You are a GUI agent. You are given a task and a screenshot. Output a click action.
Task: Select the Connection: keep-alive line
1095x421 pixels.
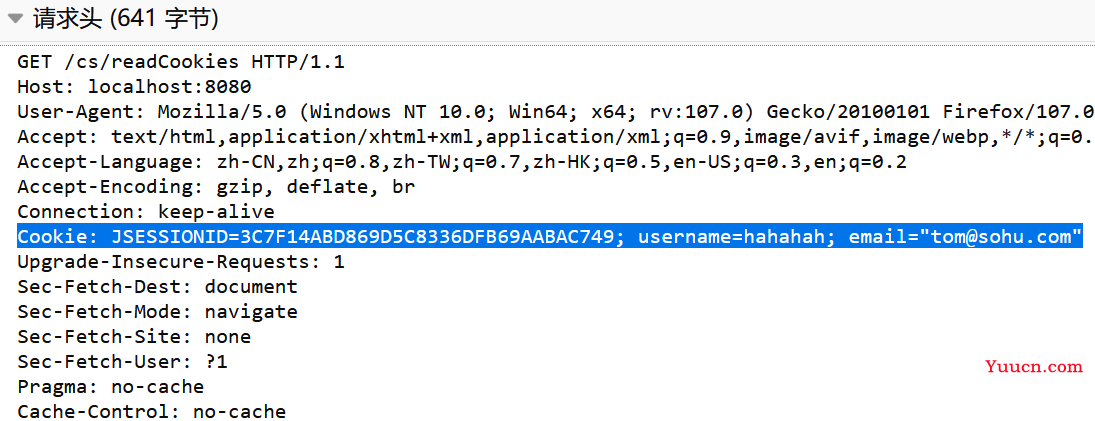[146, 212]
